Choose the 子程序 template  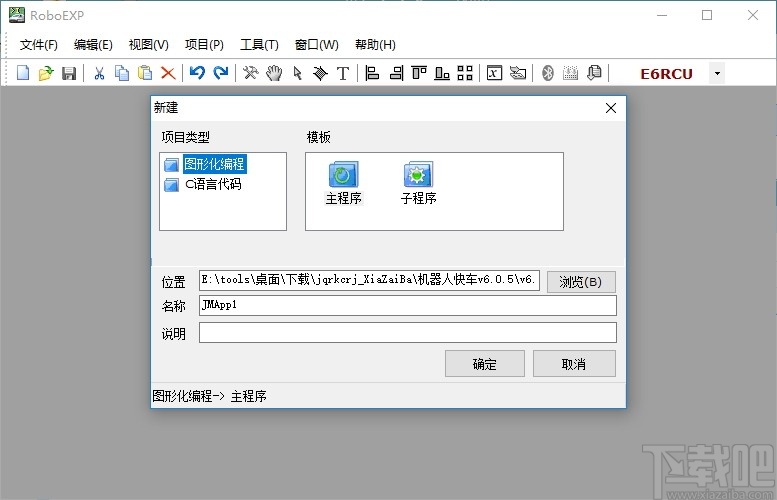[x=418, y=183]
